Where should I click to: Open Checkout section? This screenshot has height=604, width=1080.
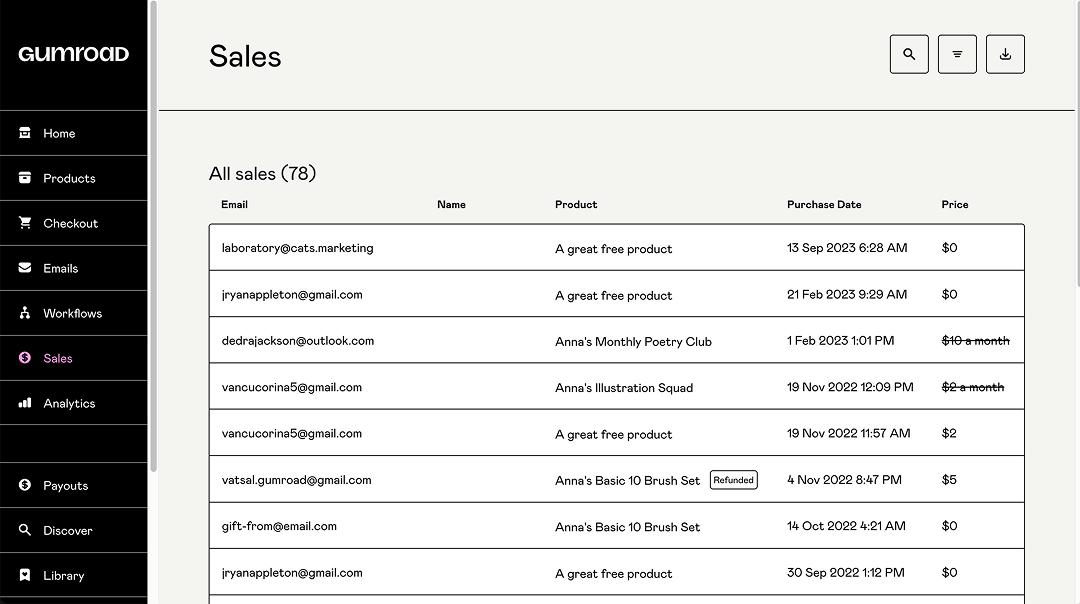(74, 223)
